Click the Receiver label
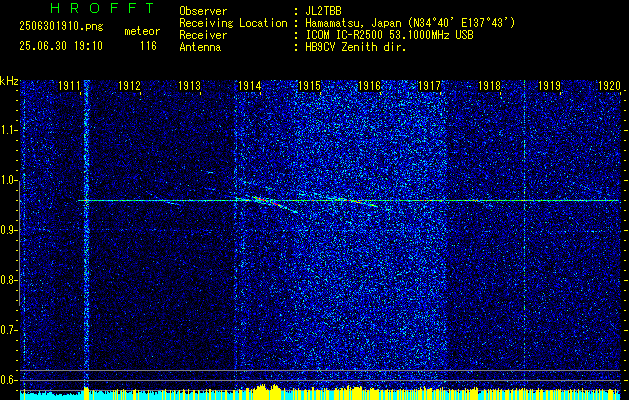 (x=203, y=35)
